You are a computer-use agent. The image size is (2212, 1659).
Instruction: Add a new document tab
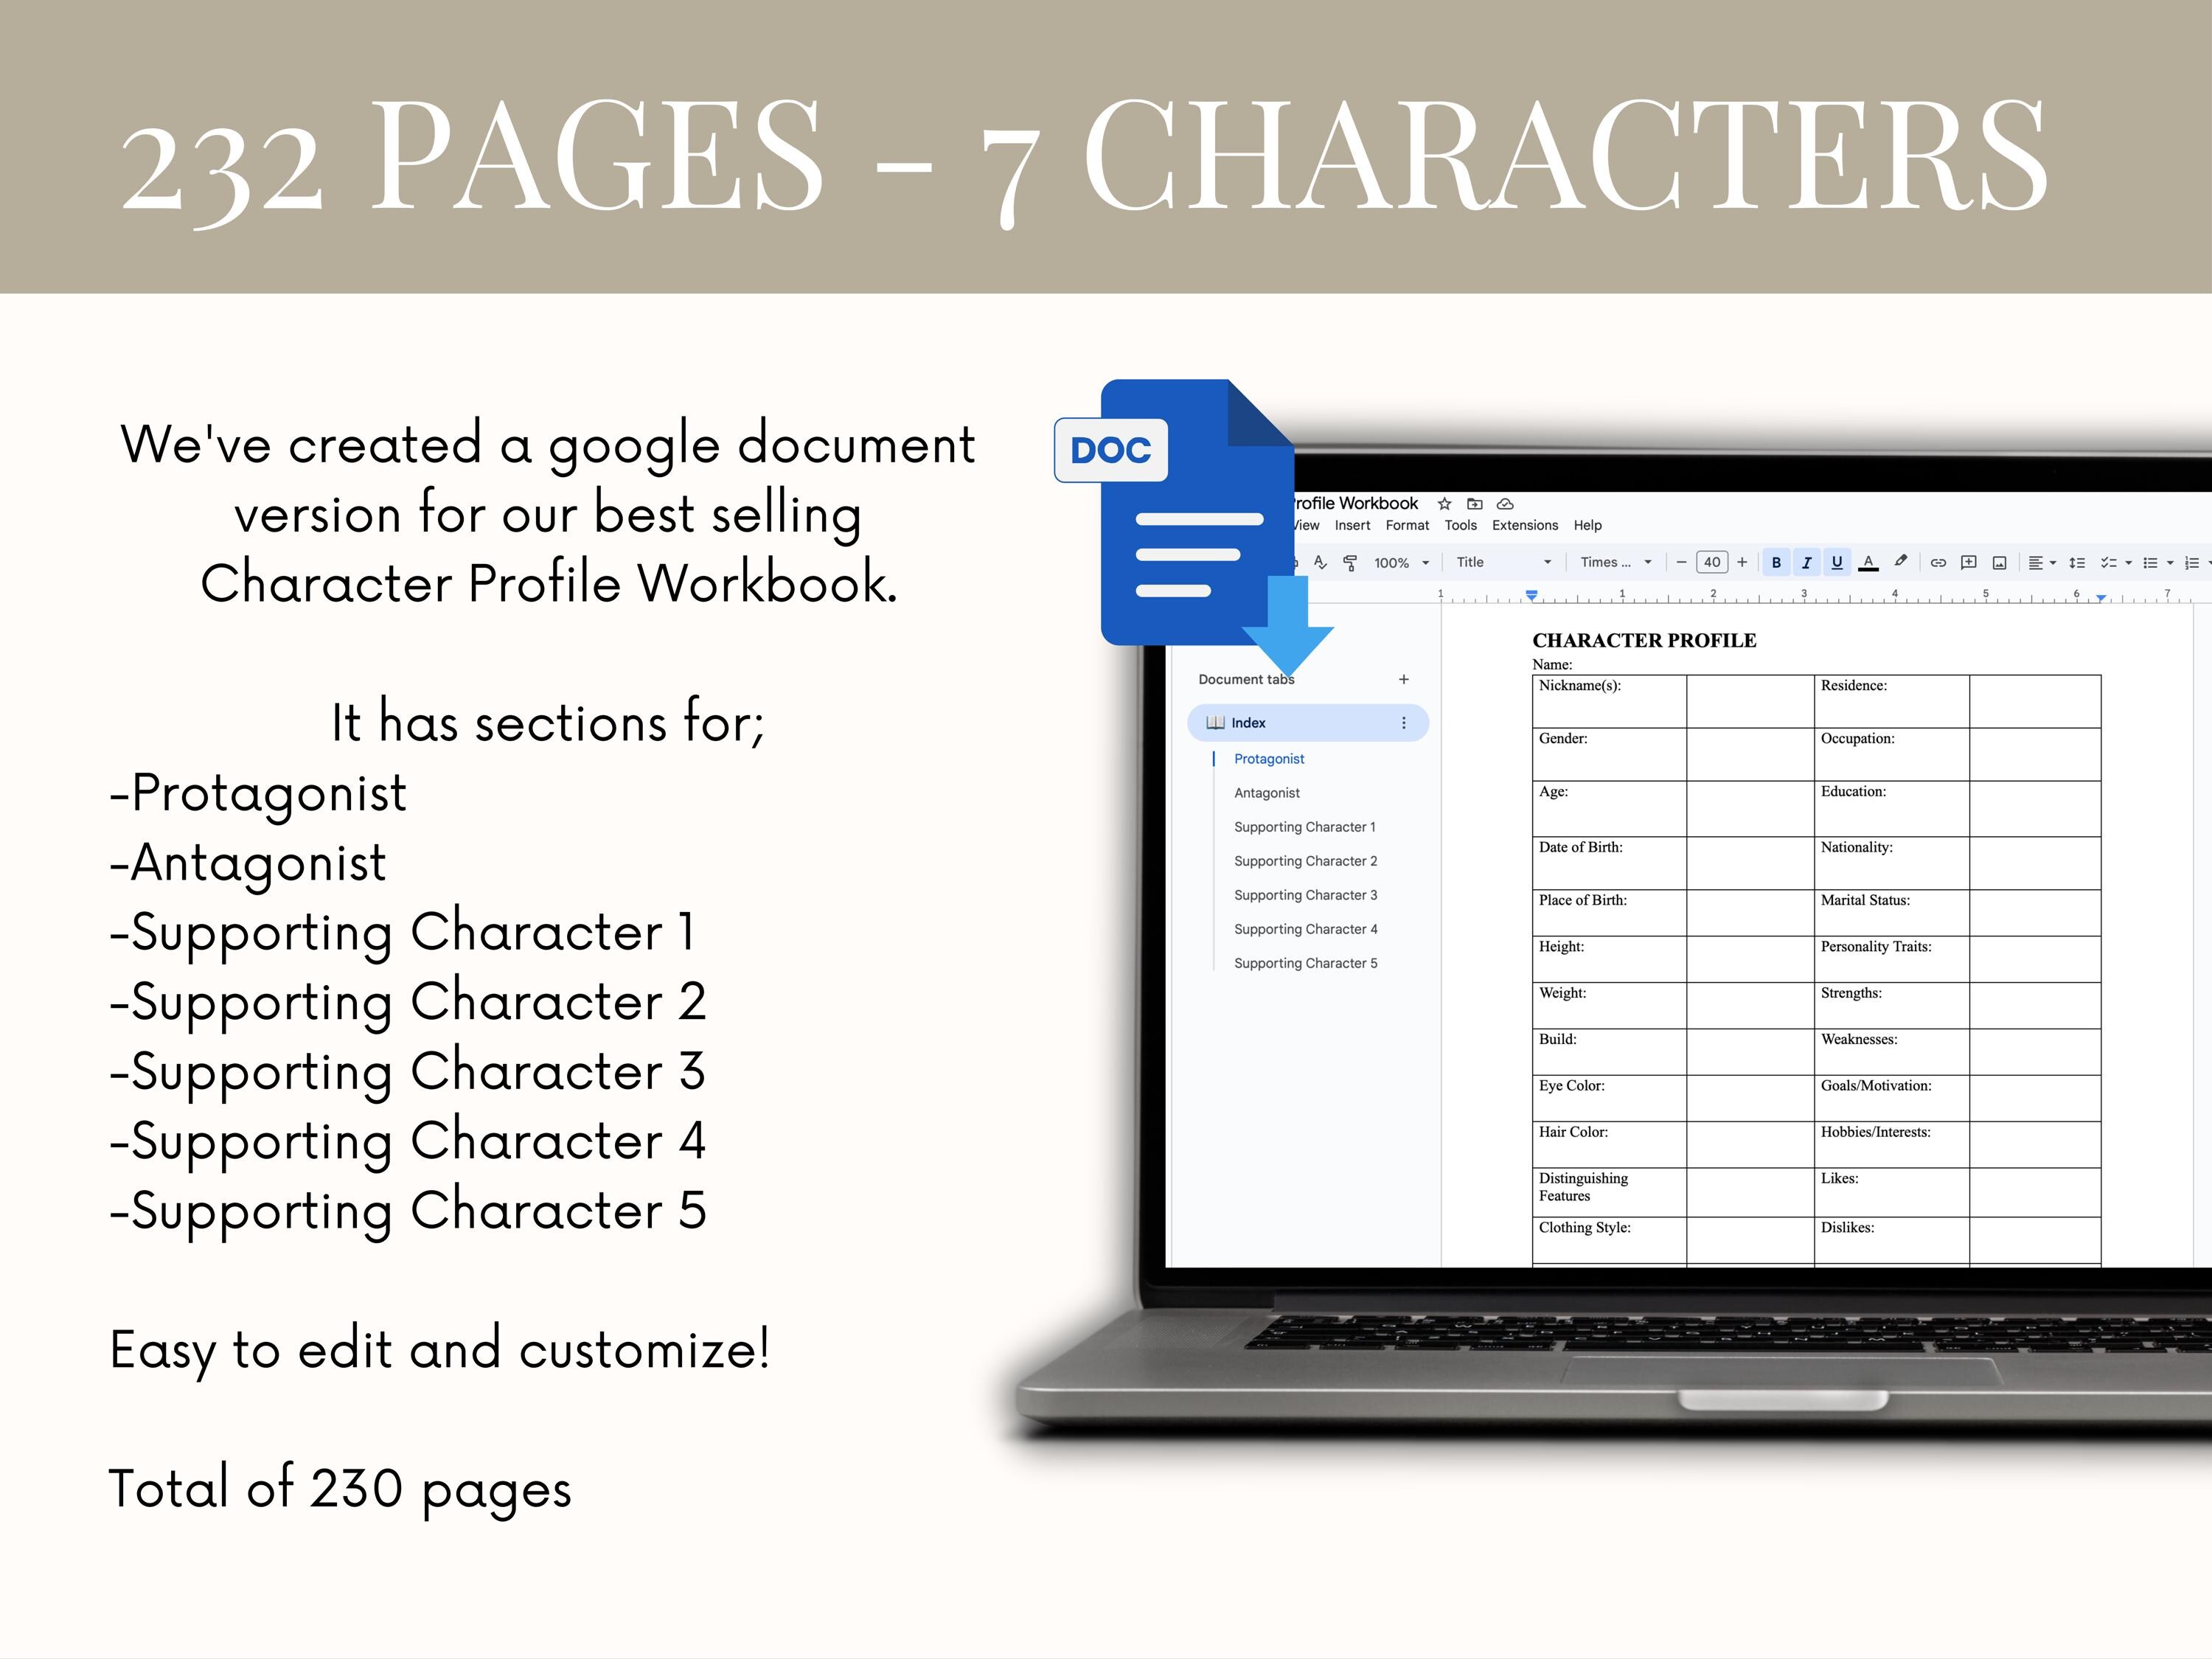[1403, 679]
